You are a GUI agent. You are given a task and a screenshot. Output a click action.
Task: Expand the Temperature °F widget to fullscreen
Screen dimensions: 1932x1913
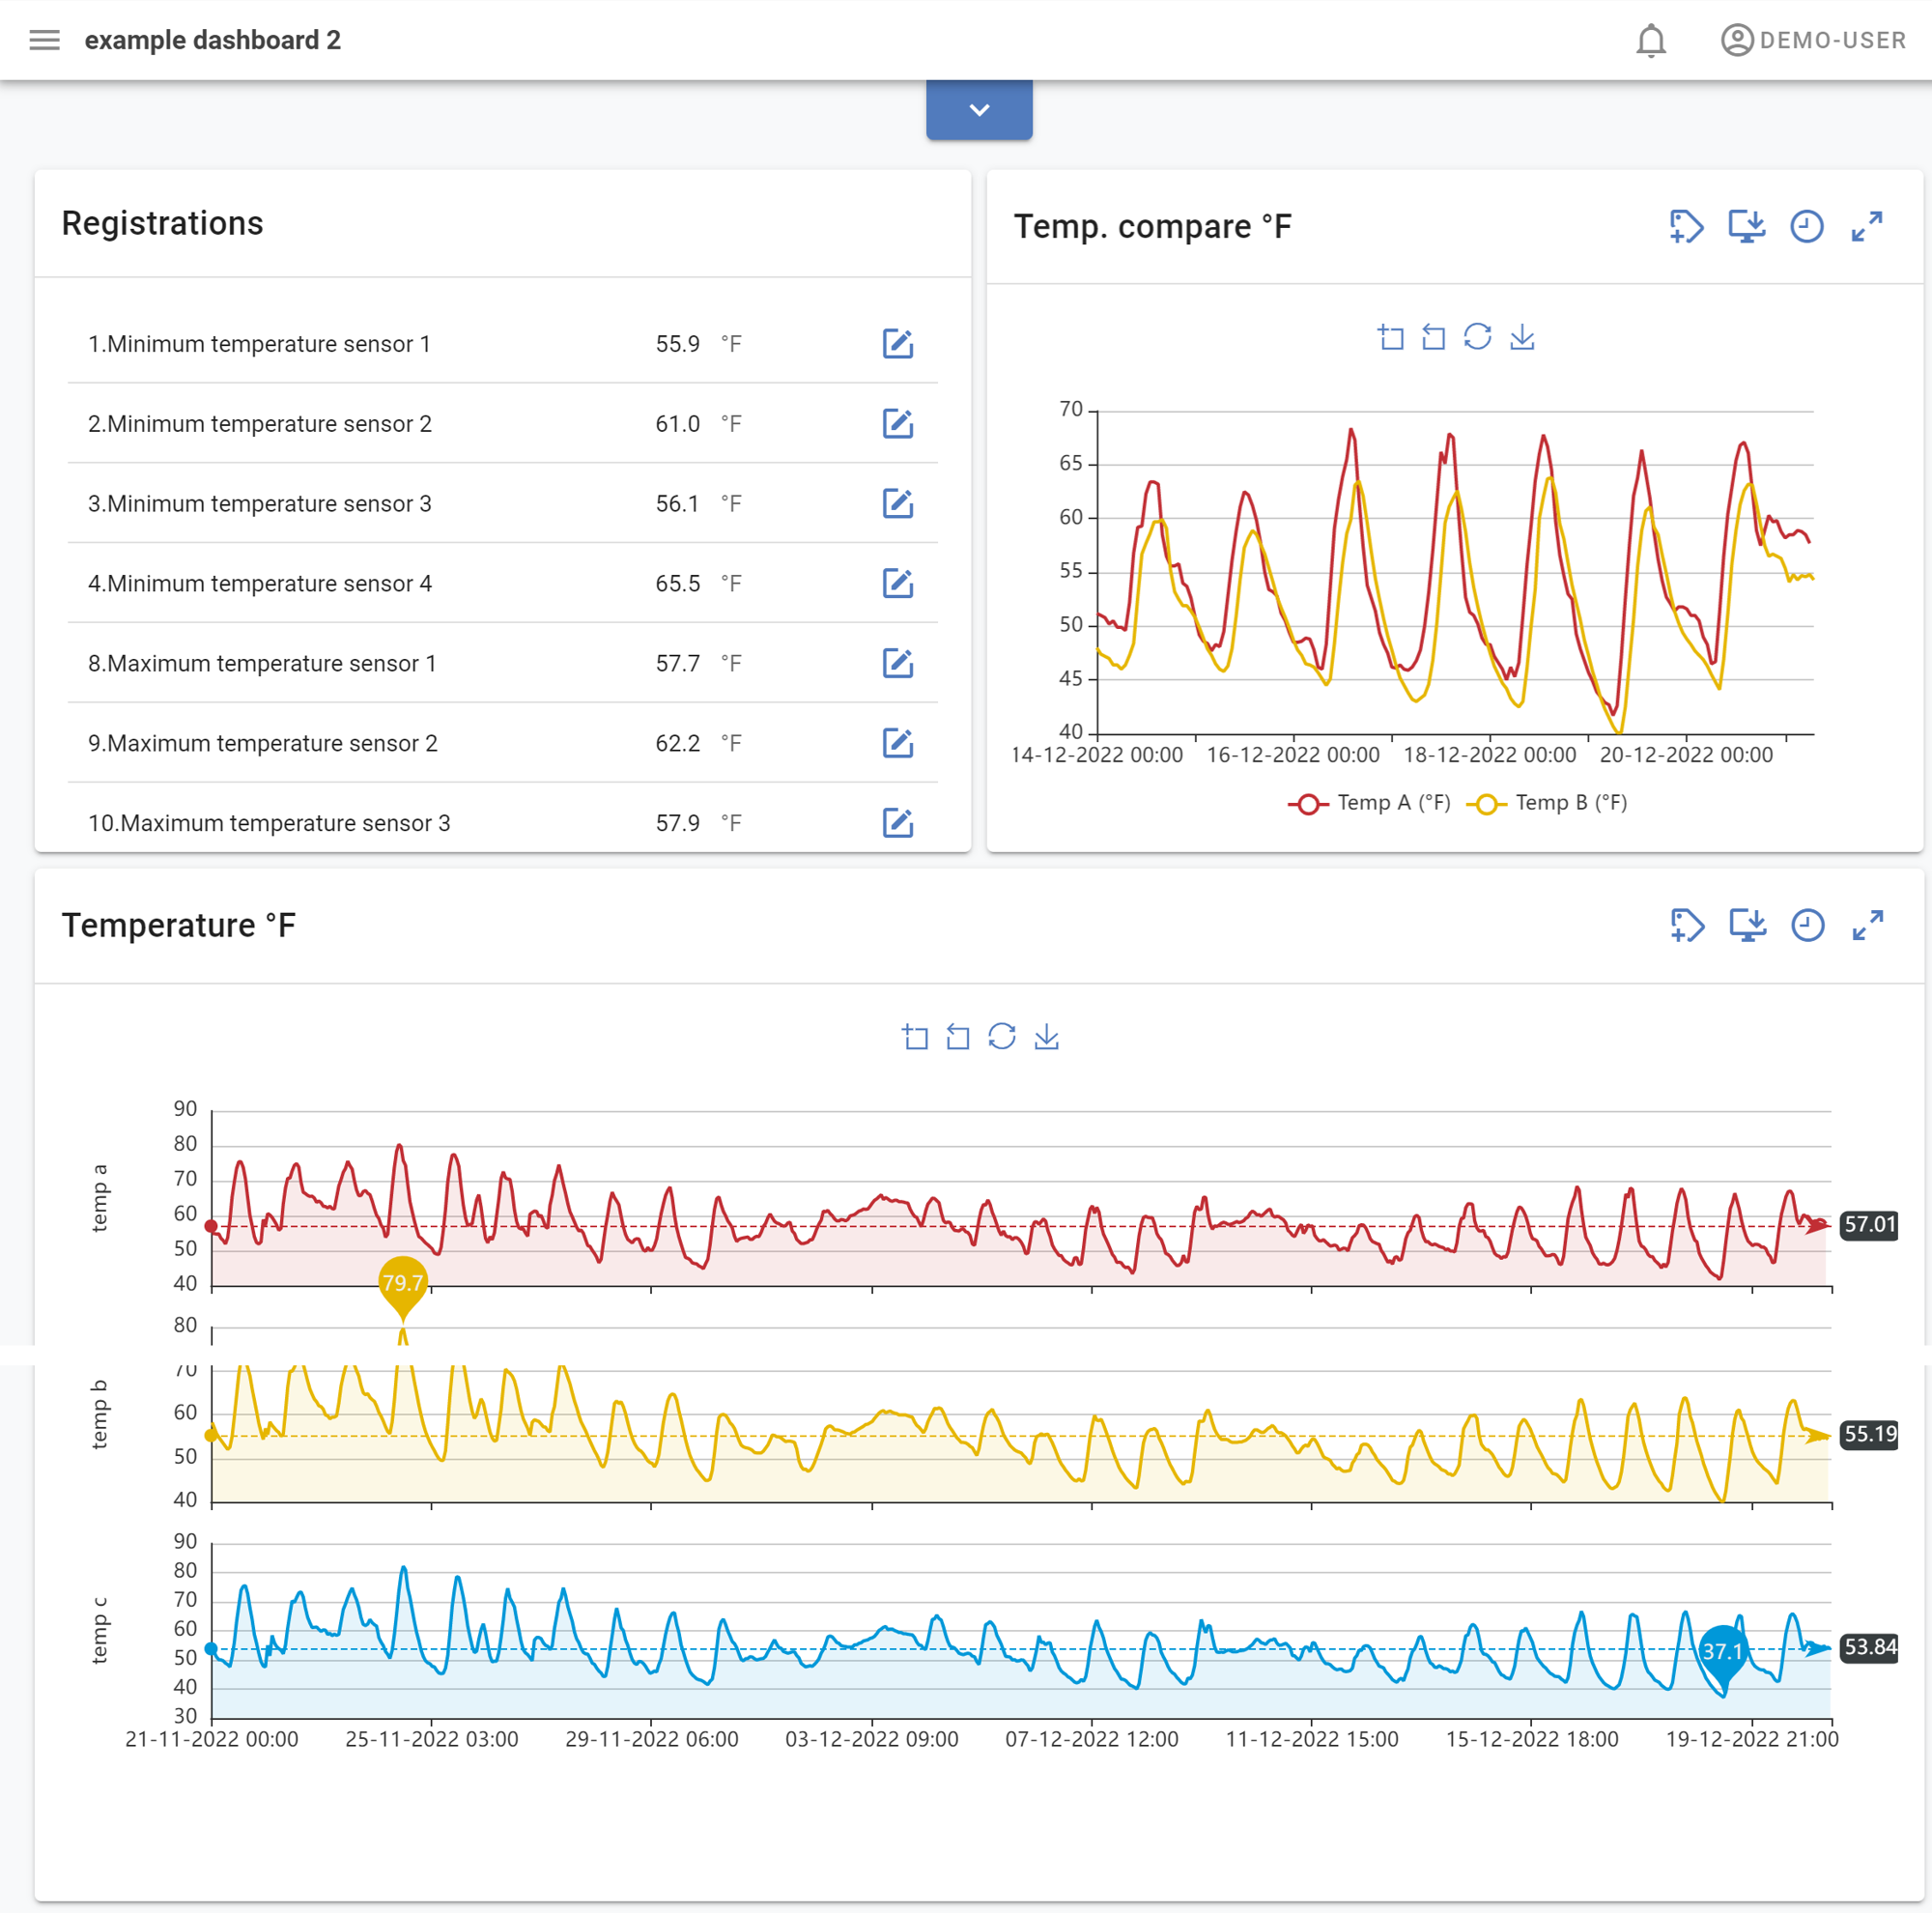click(1866, 925)
